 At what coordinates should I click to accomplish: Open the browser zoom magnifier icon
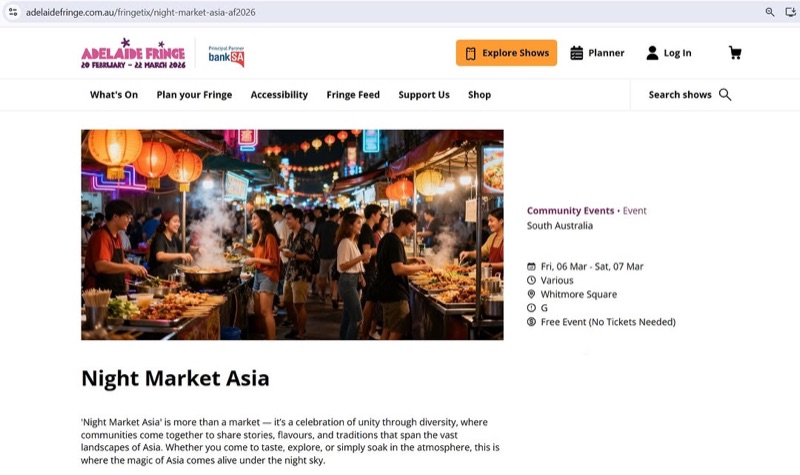click(x=770, y=11)
